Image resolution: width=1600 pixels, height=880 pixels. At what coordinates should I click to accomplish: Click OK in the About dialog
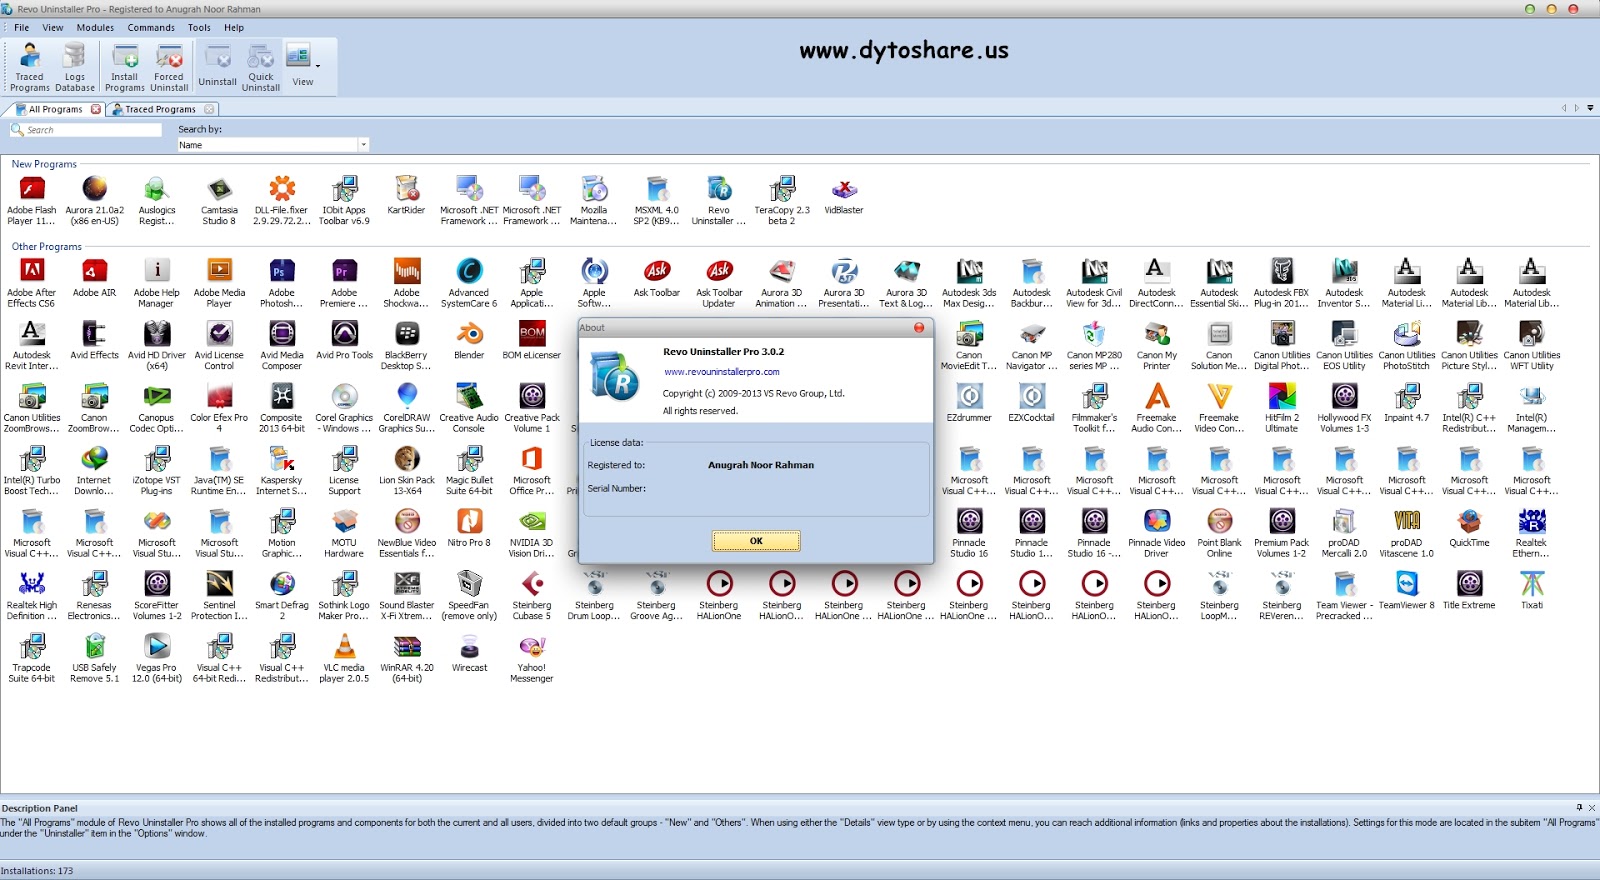click(x=756, y=541)
